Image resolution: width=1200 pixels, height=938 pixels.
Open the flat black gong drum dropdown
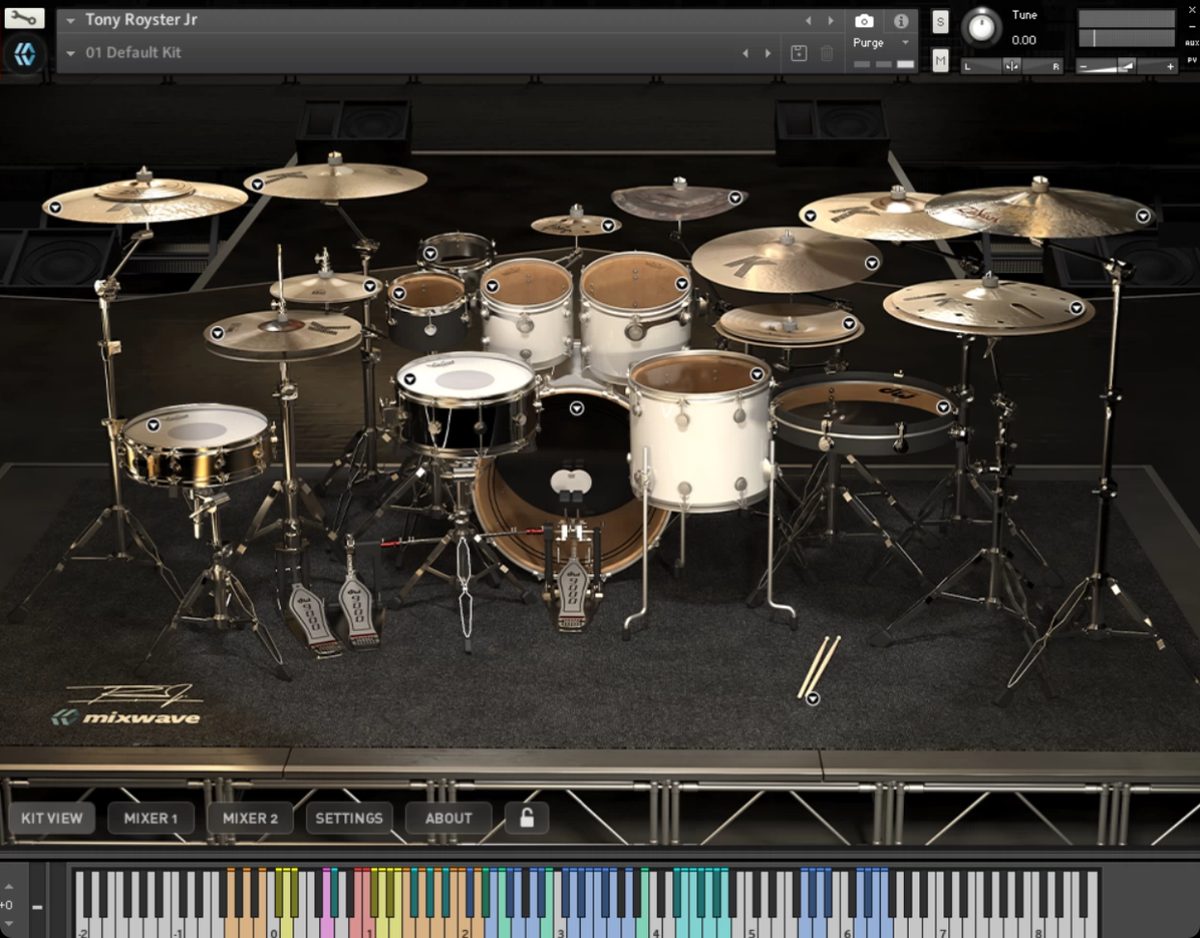pos(943,407)
